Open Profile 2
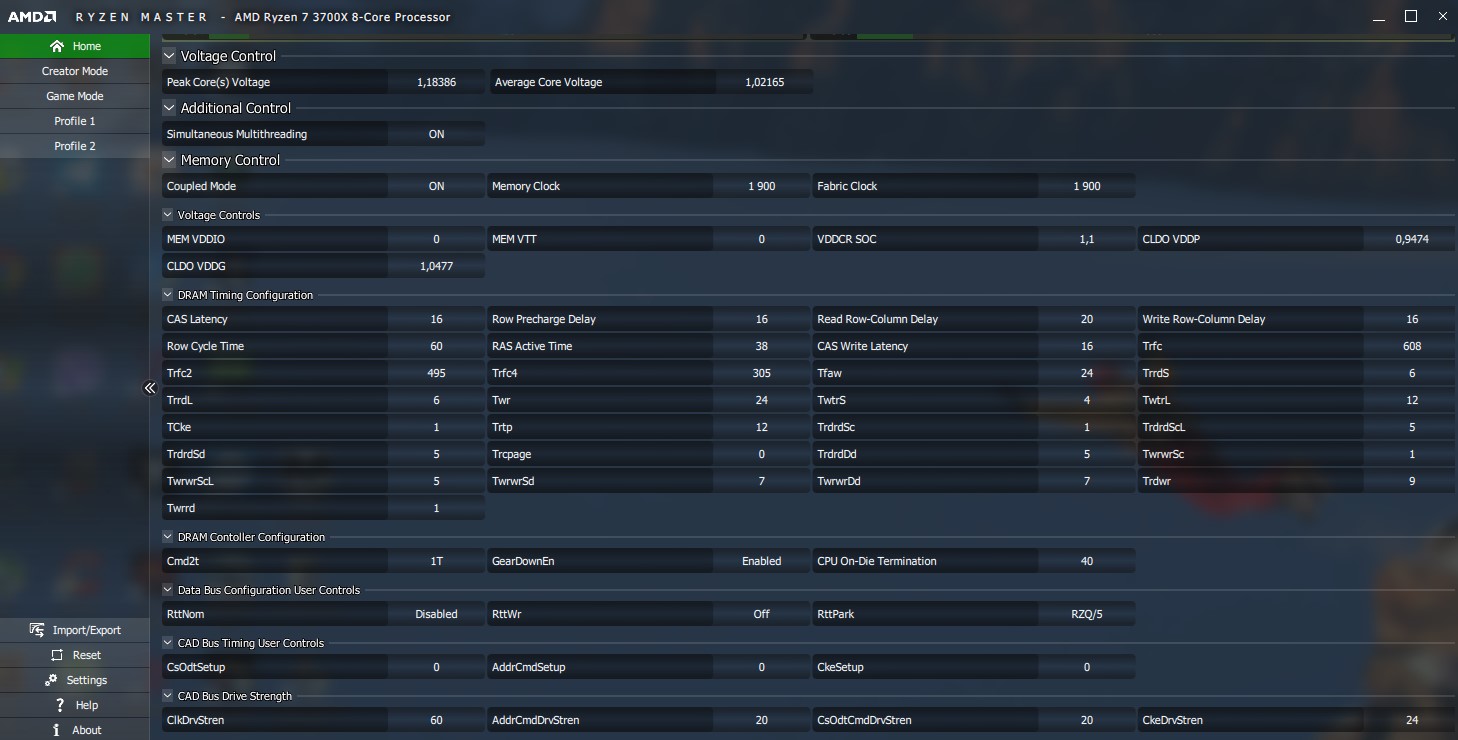Viewport: 1458px width, 740px height. point(75,146)
